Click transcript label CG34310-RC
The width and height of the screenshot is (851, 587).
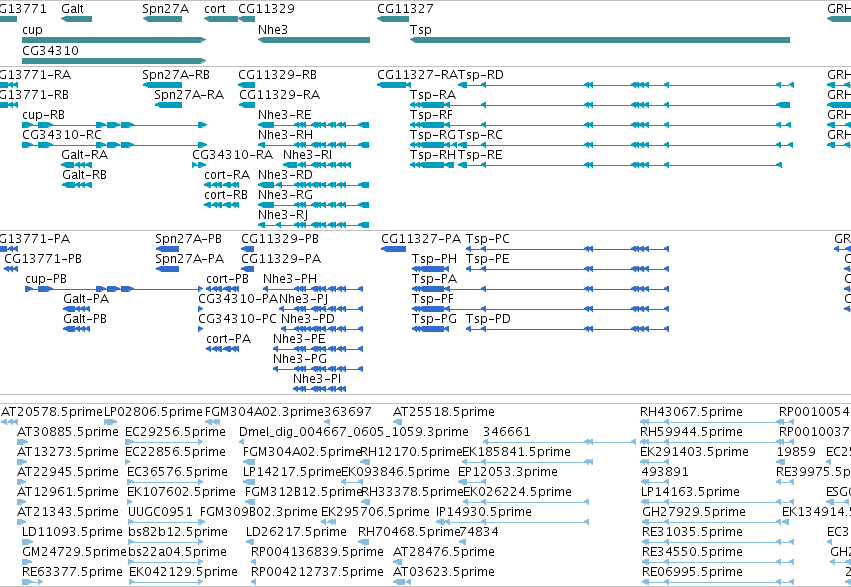click(x=62, y=135)
